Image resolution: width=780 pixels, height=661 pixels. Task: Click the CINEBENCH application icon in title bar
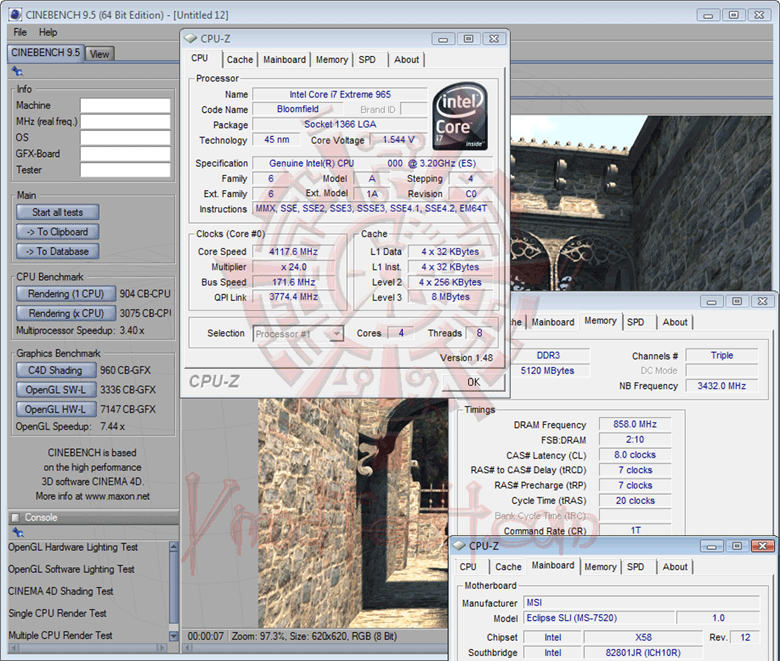pos(15,14)
